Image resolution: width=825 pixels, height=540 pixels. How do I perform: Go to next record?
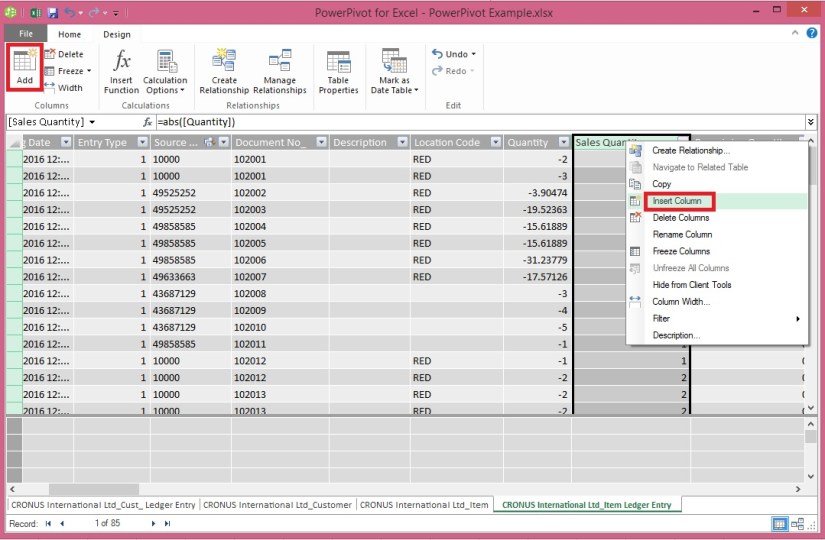pyautogui.click(x=153, y=523)
